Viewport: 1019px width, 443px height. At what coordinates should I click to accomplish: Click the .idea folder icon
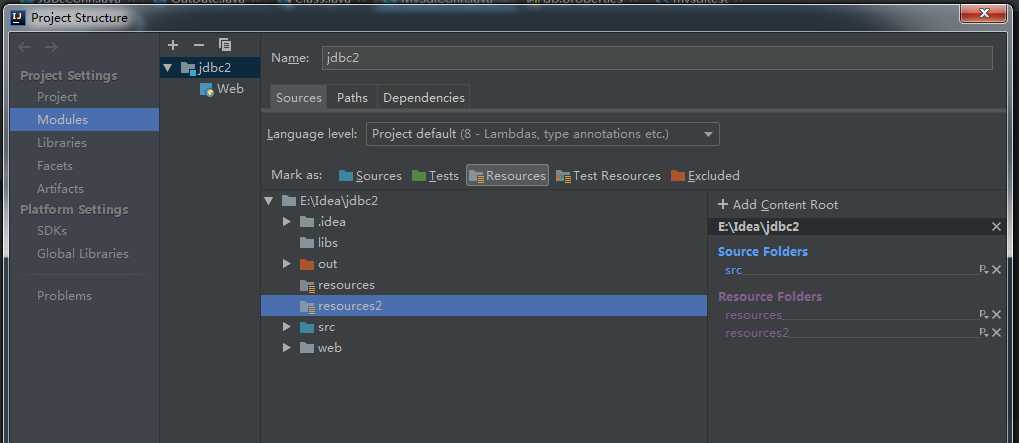(x=307, y=222)
